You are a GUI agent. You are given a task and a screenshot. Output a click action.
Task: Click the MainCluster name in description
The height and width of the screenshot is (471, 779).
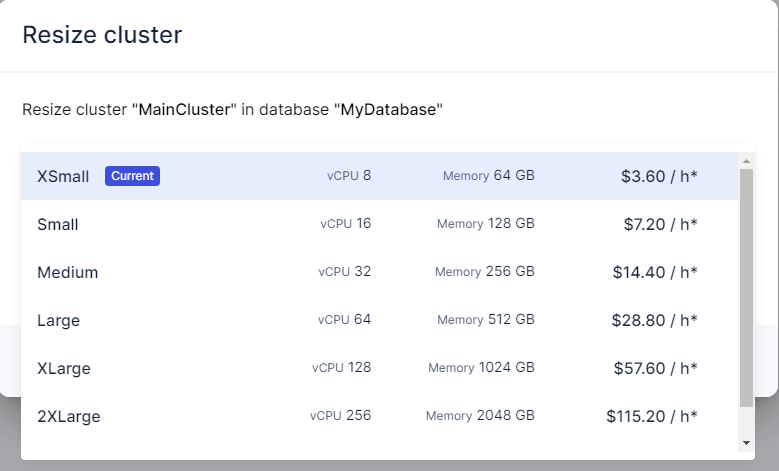point(185,110)
